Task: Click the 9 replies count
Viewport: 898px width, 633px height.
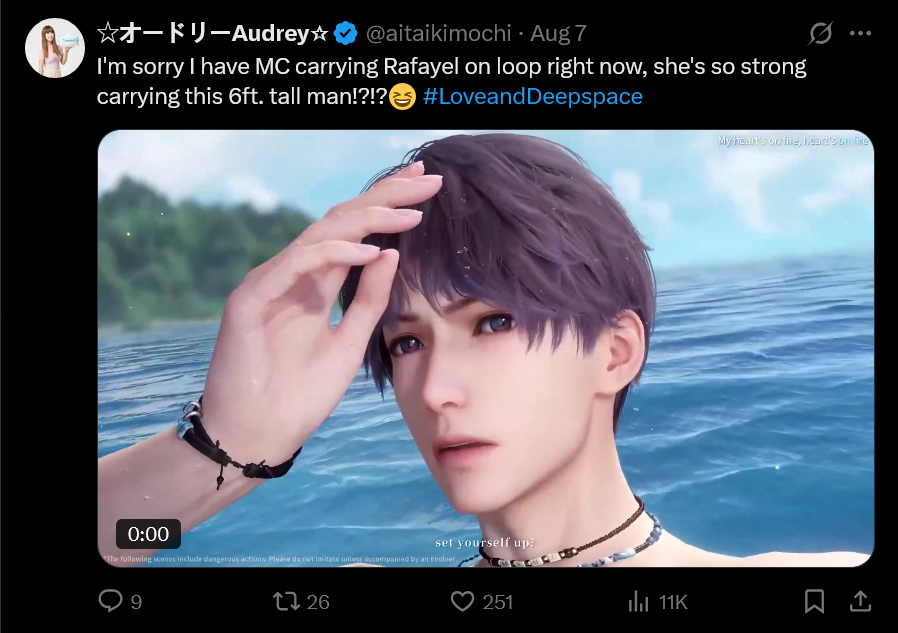Action: tap(136, 602)
